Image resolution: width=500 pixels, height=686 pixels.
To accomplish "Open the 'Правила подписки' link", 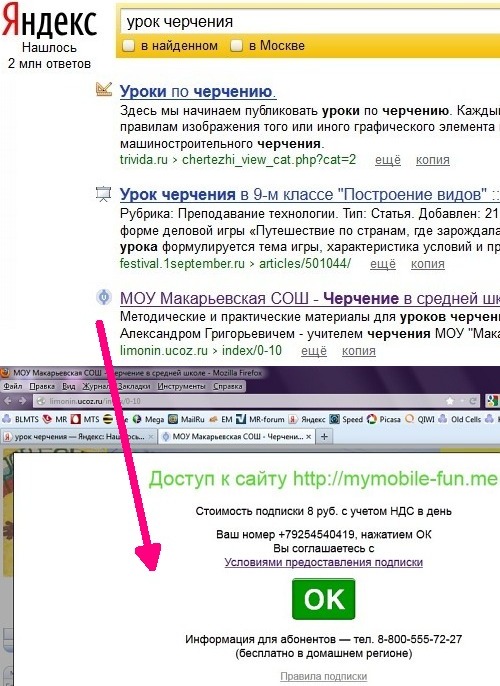I will (323, 676).
